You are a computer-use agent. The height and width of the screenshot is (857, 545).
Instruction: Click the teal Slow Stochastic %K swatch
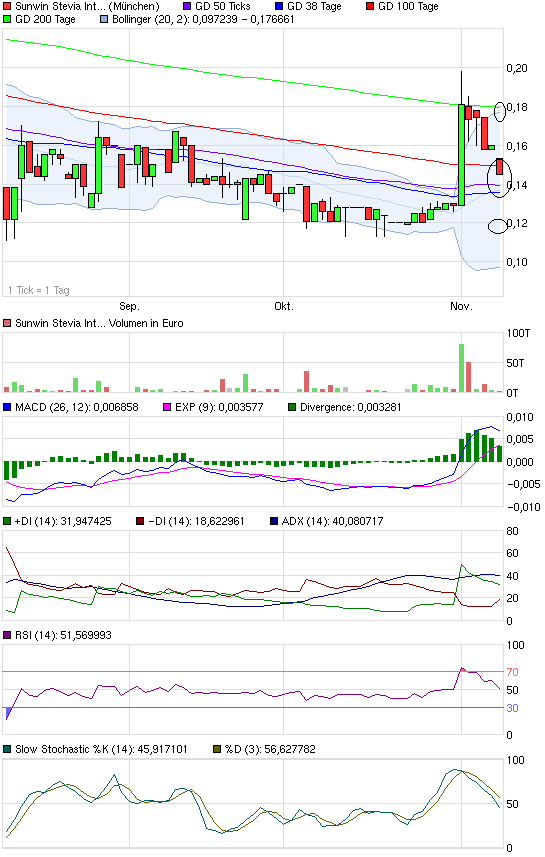click(x=7, y=750)
